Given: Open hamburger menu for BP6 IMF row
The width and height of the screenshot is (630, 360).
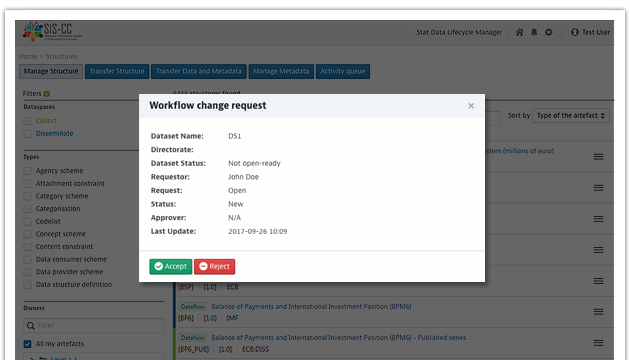Looking at the screenshot, I should (598, 312).
